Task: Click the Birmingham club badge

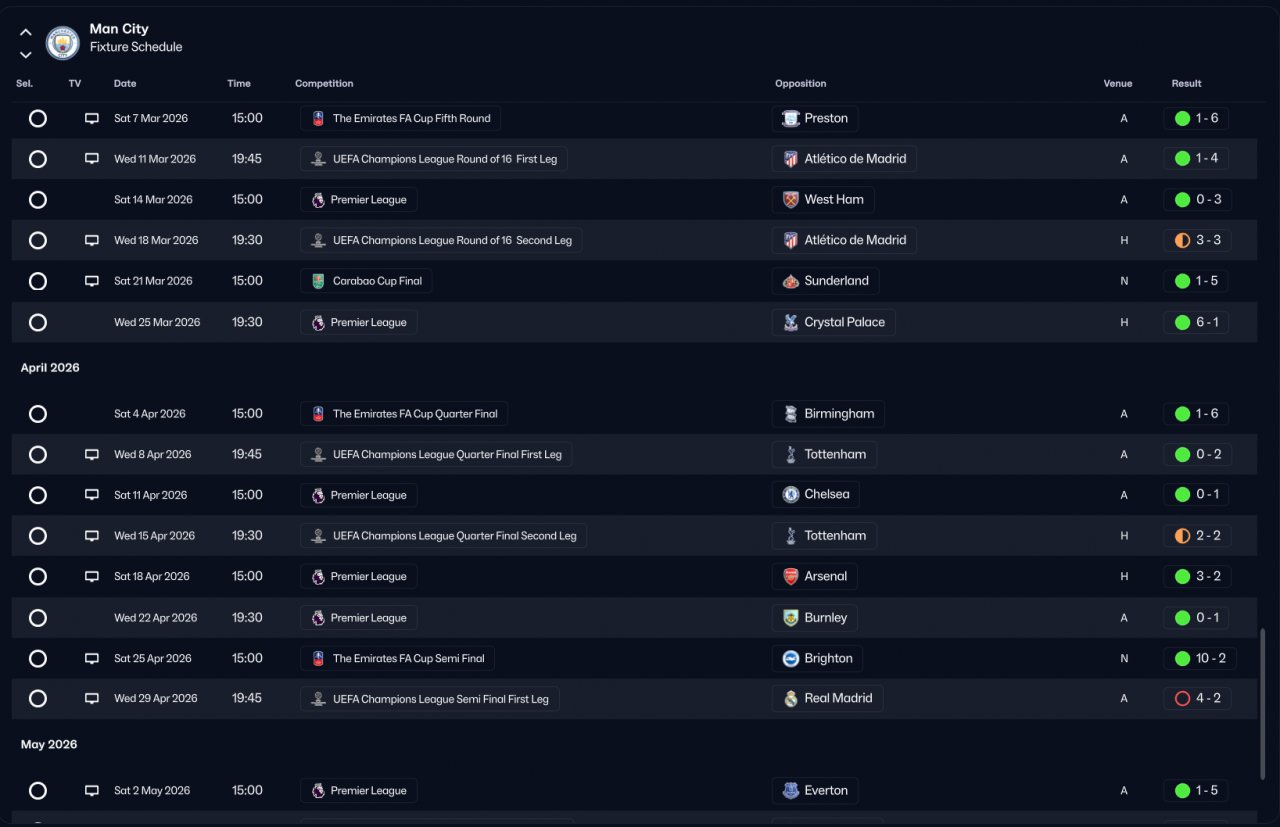Action: click(791, 414)
